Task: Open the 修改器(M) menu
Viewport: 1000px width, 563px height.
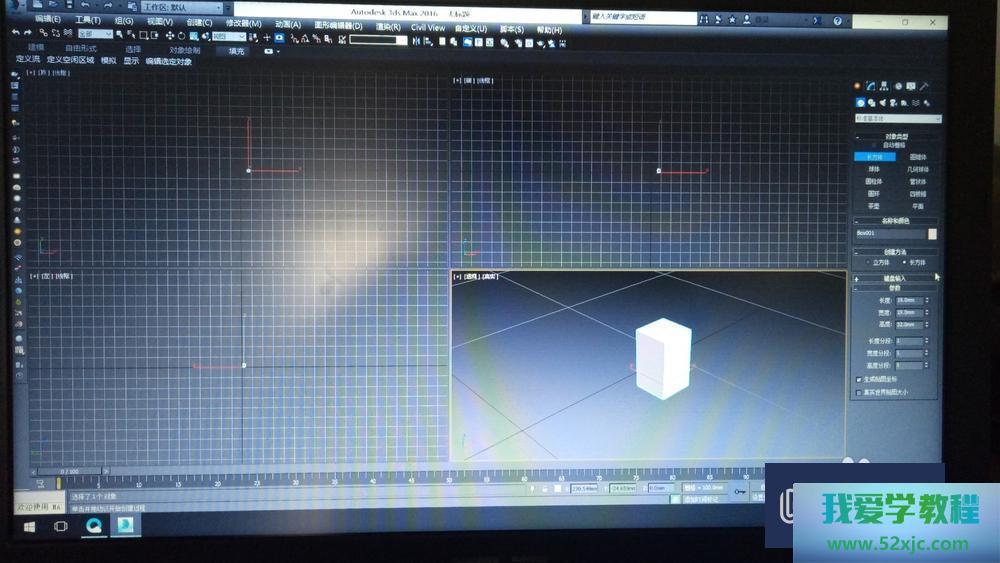Action: point(244,23)
